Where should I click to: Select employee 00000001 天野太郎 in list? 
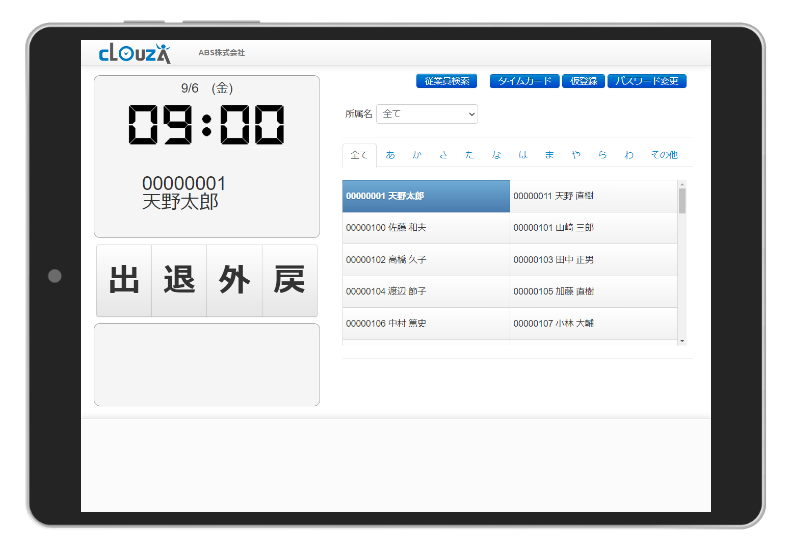(x=426, y=196)
